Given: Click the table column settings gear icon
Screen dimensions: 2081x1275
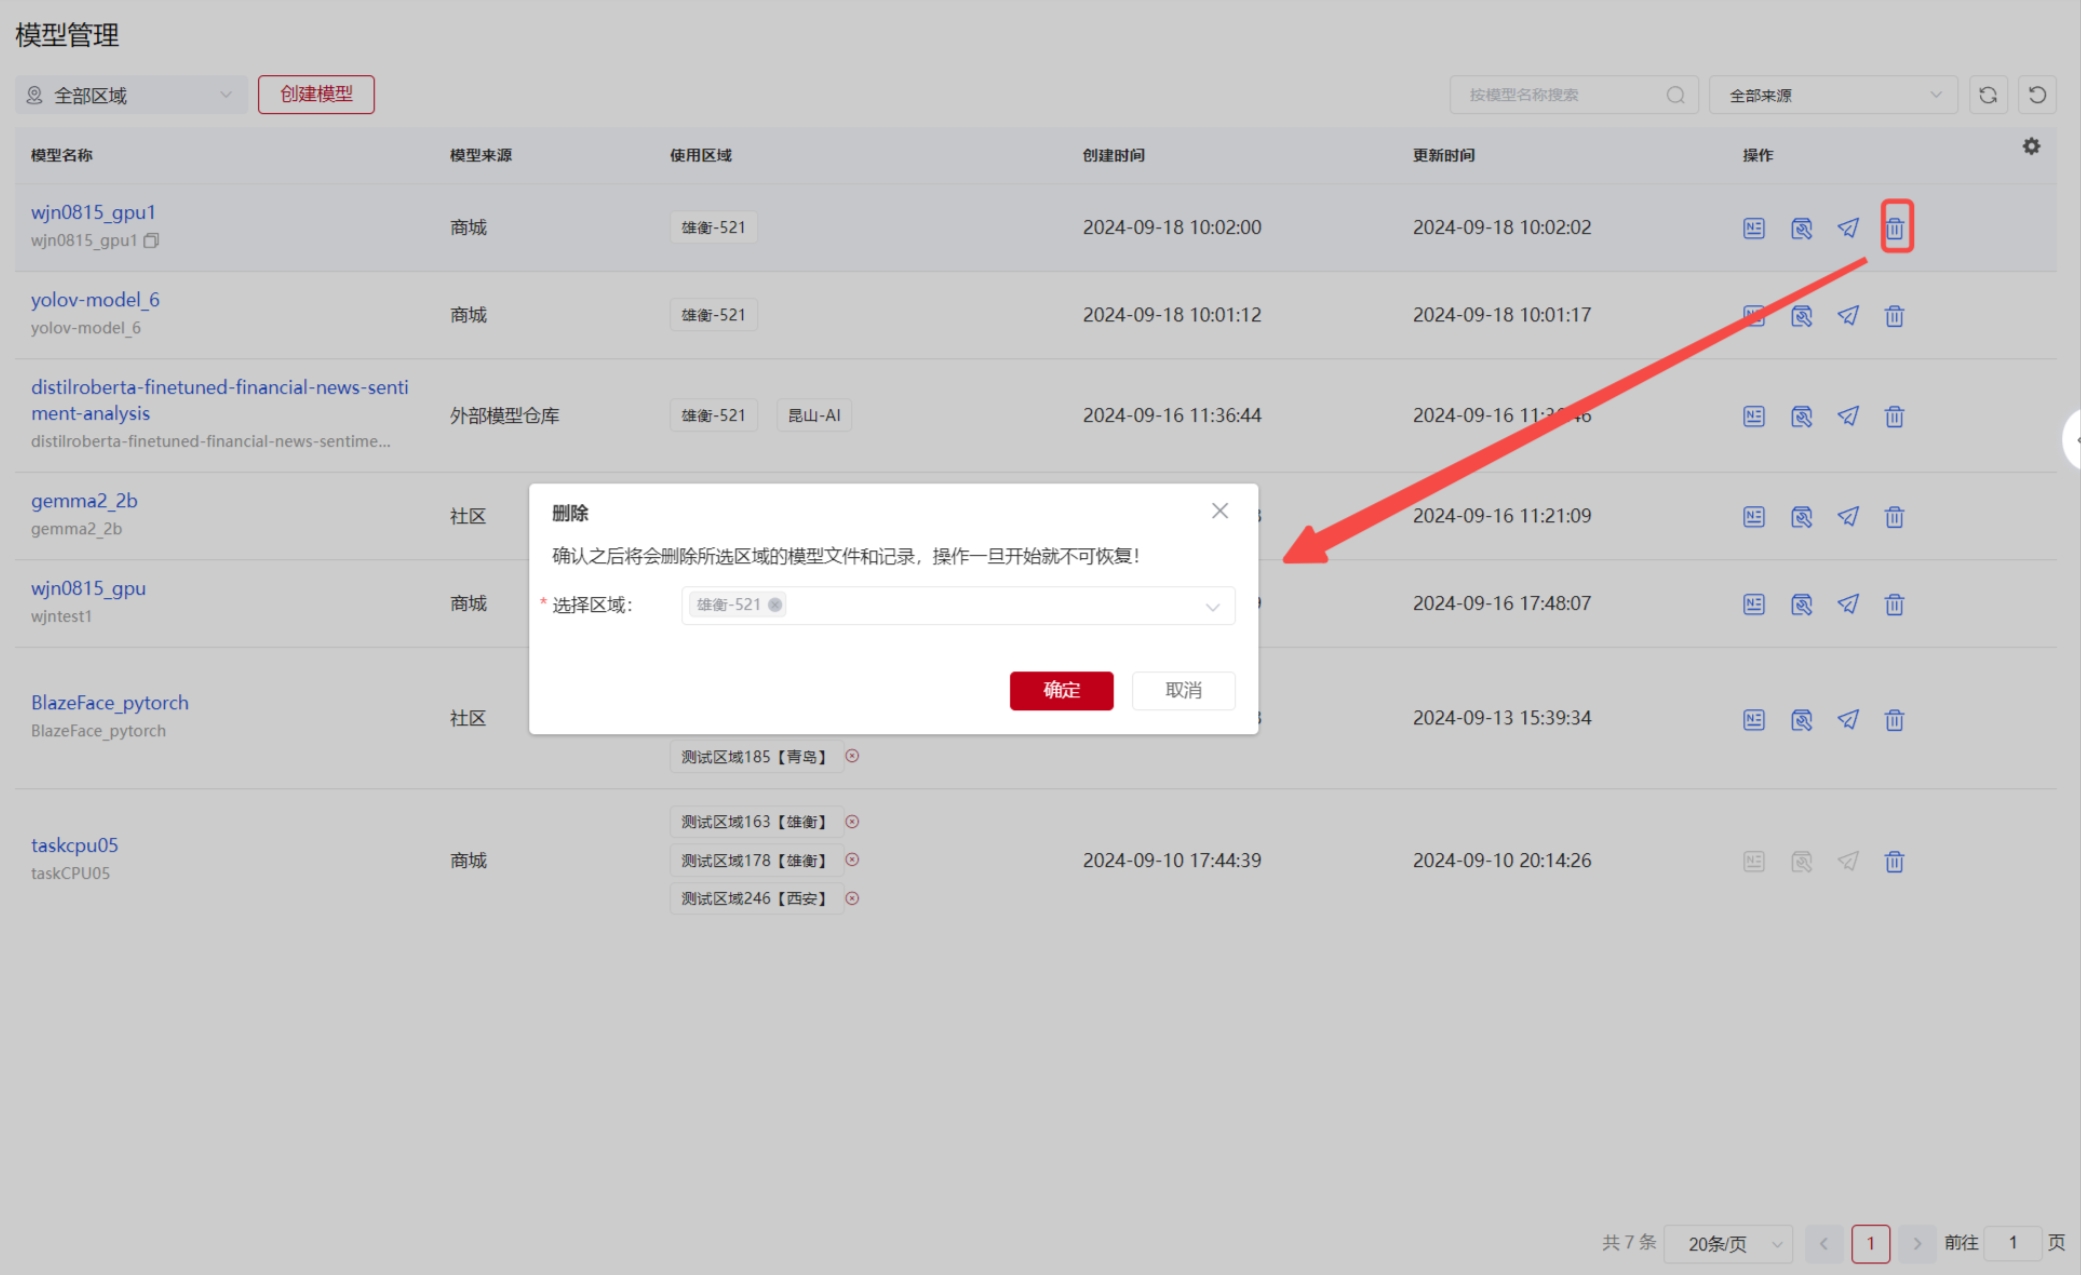Looking at the screenshot, I should [2031, 147].
